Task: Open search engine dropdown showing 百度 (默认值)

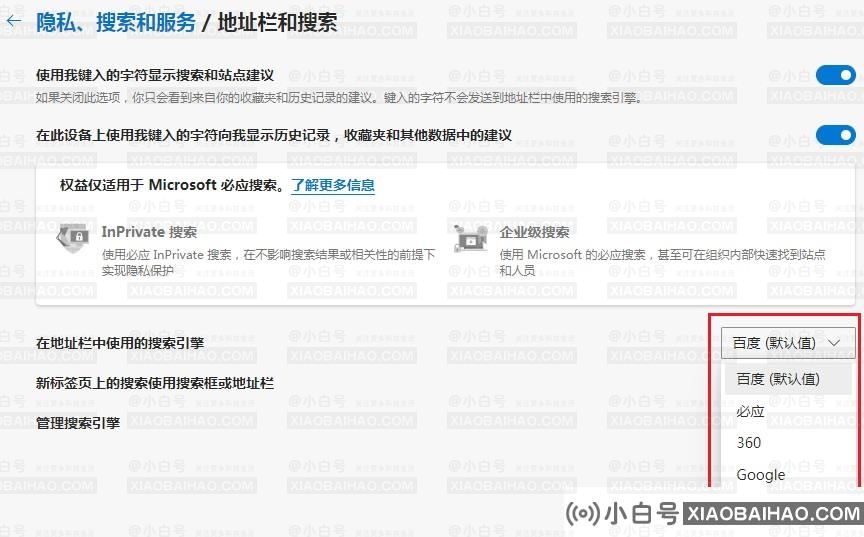Action: (x=788, y=343)
